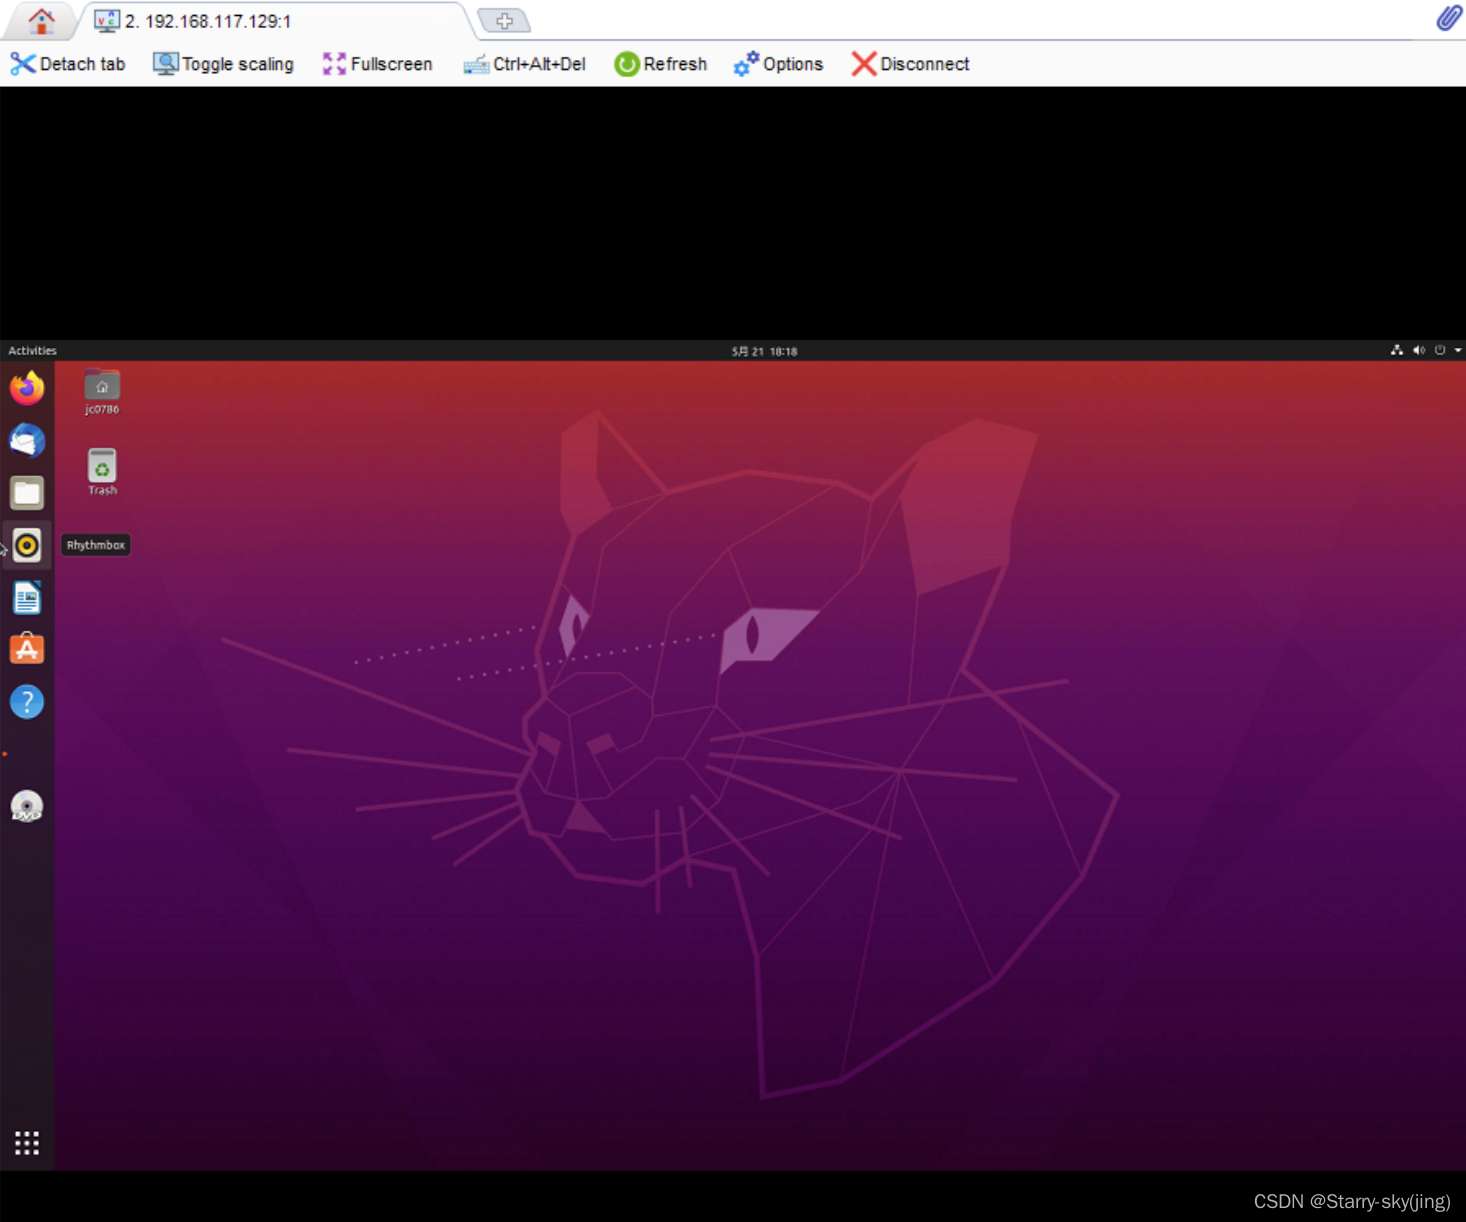Open Help from the dock
Viewport: 1466px width, 1222px height.
click(27, 702)
